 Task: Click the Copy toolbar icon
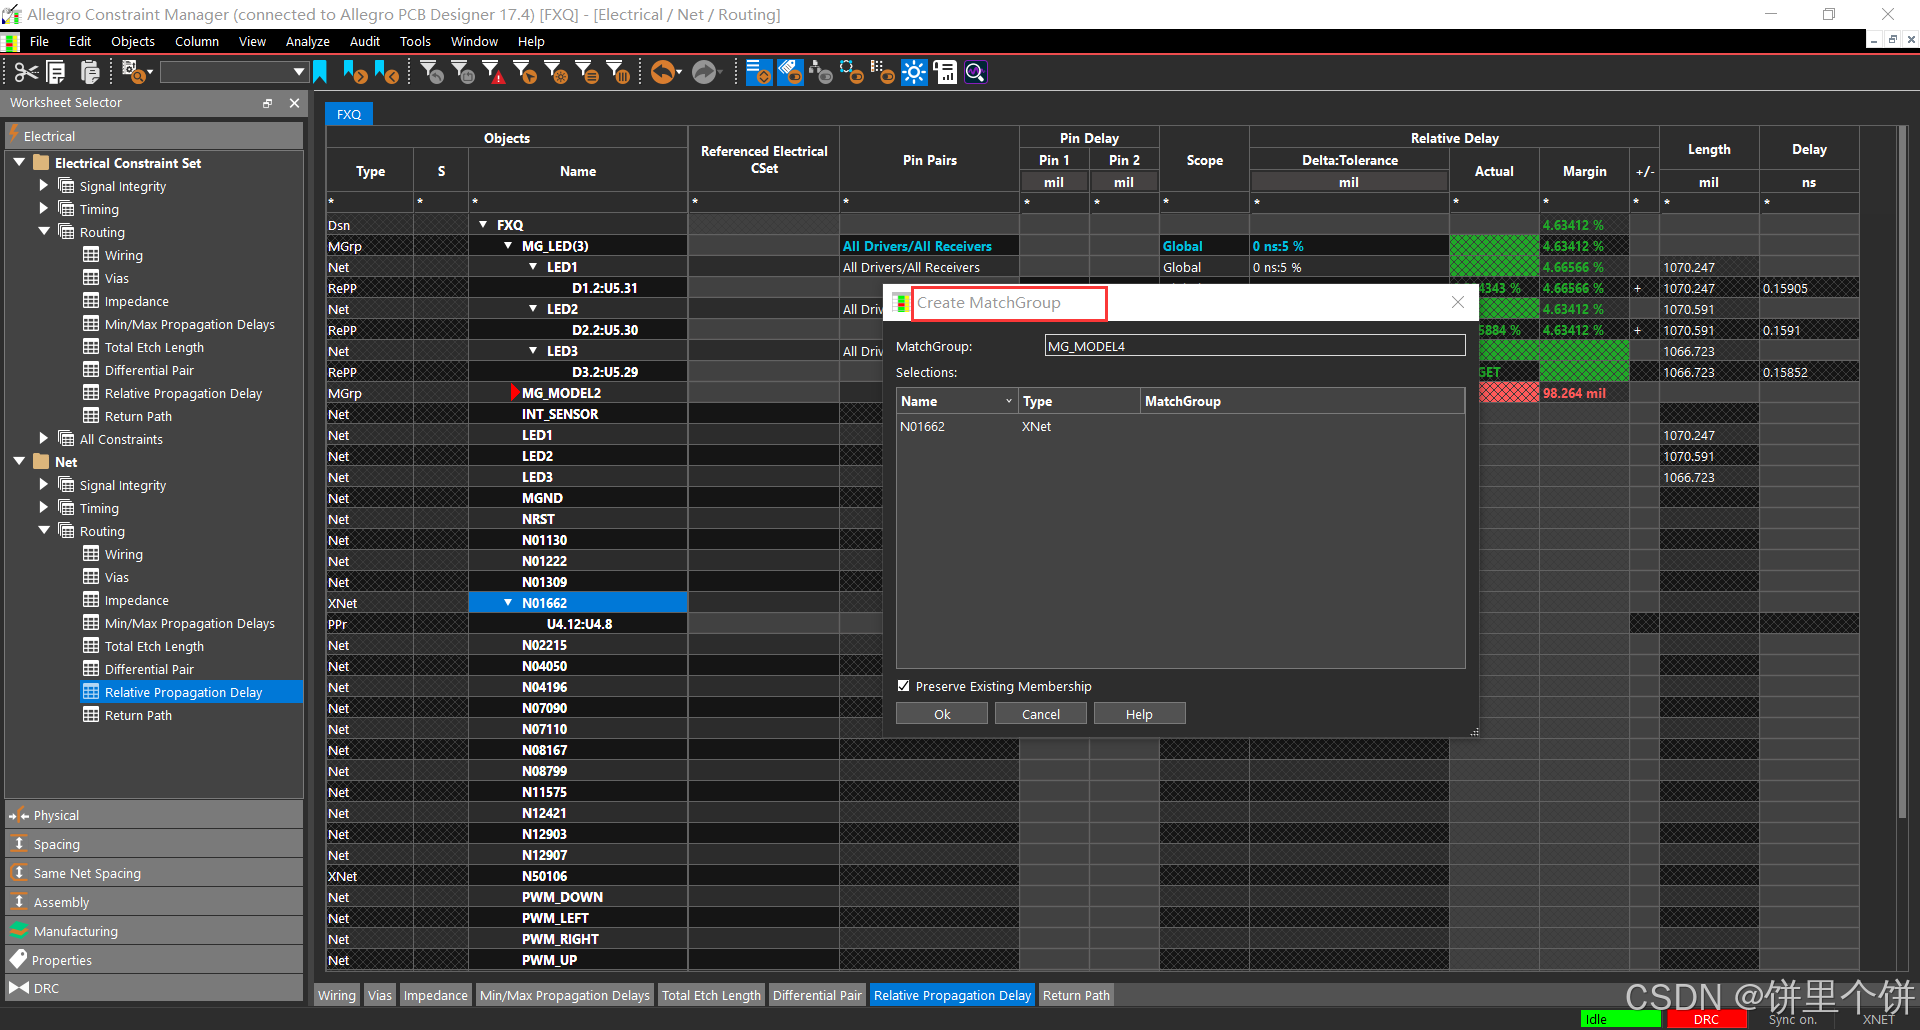pos(57,72)
